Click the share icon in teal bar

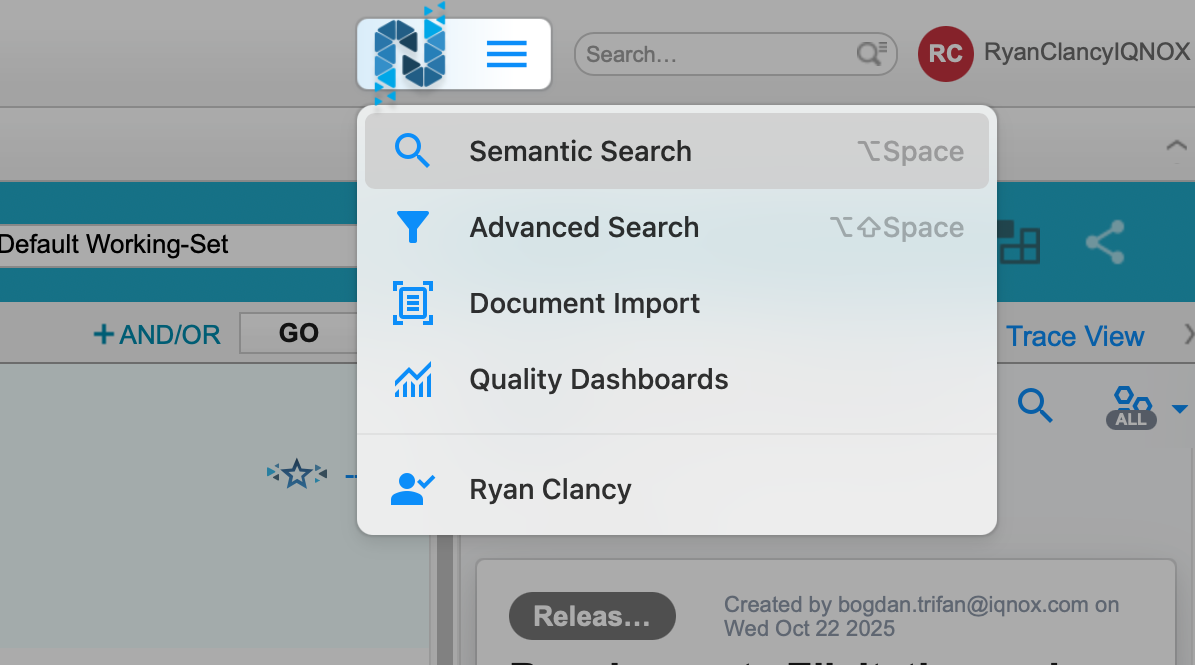point(1105,242)
